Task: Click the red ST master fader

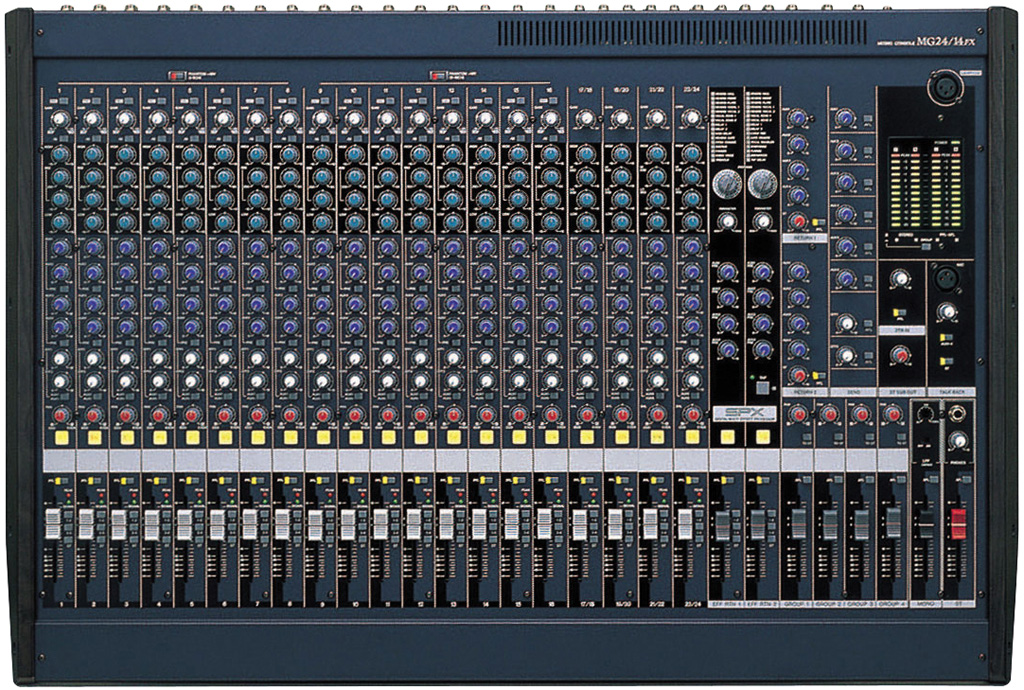Action: tap(958, 524)
